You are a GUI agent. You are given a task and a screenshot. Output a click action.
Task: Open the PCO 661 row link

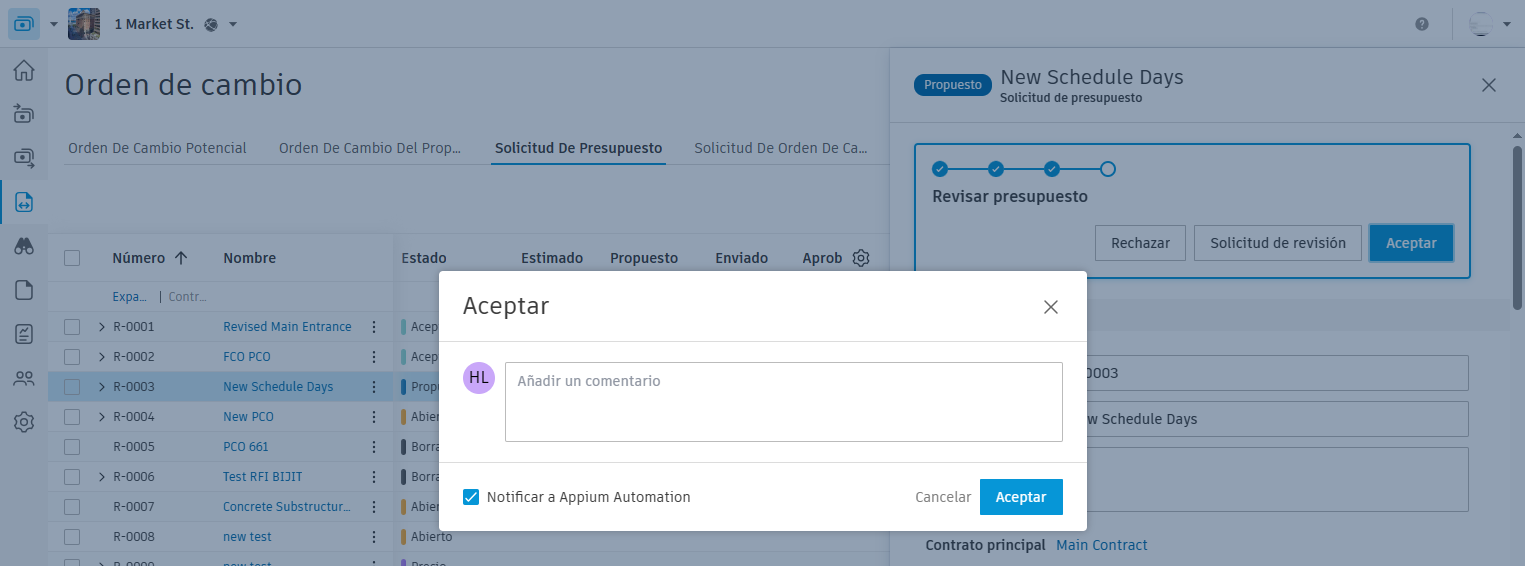[x=246, y=447]
